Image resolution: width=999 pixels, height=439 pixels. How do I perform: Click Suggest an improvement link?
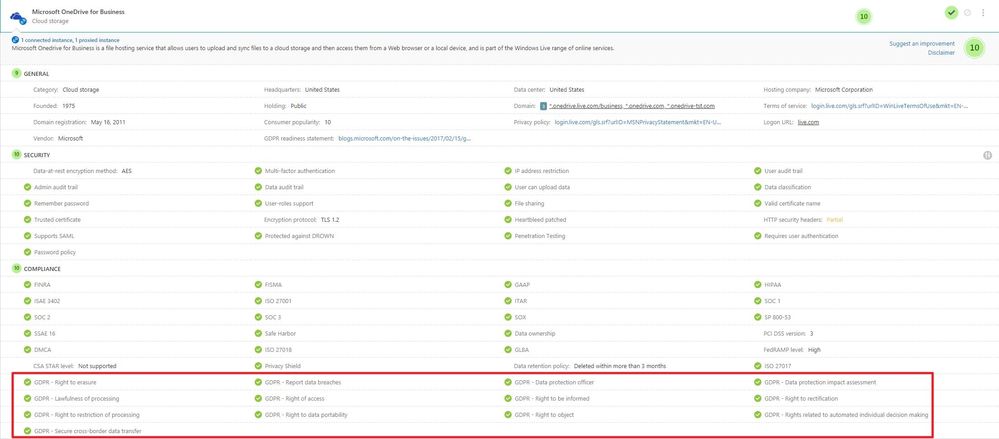pyautogui.click(x=922, y=43)
